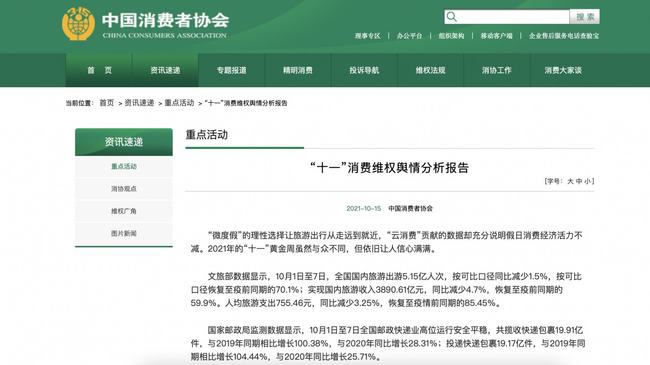The image size is (650, 365).
Task: Click the 搜索 search button
Action: point(585,17)
